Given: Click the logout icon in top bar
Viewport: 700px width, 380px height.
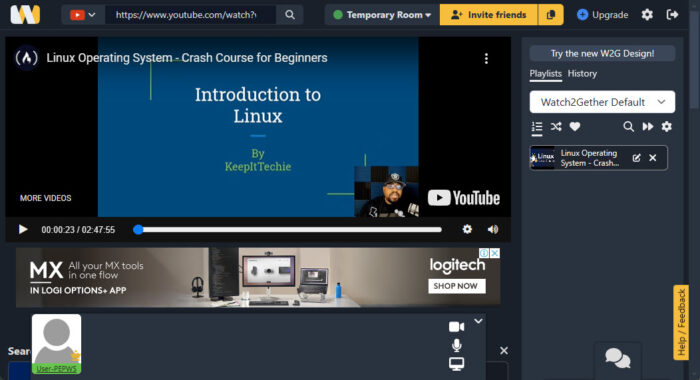Looking at the screenshot, I should 672,15.
